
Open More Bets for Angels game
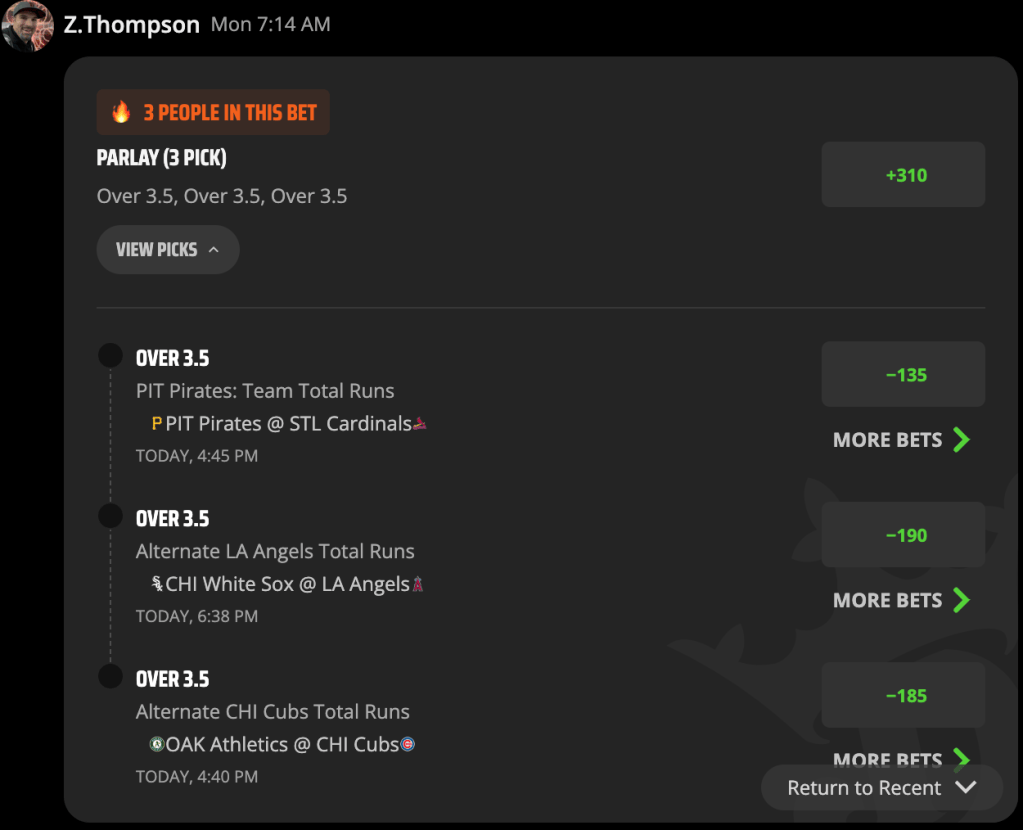pyautogui.click(x=902, y=600)
